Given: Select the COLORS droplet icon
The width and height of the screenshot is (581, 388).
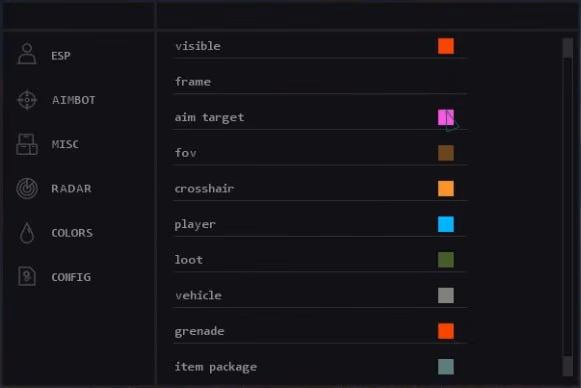Looking at the screenshot, I should pos(27,233).
